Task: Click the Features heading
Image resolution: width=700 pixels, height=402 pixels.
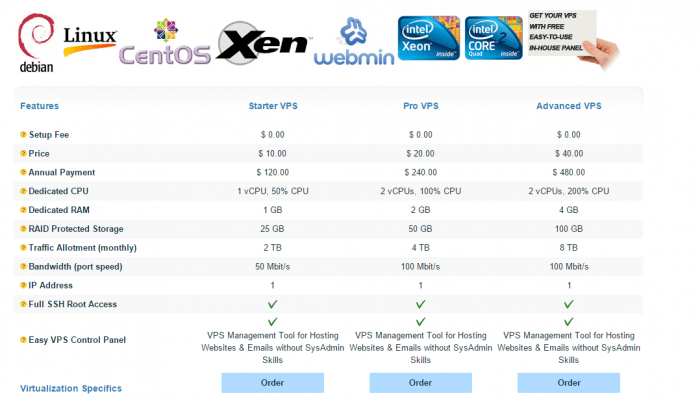Action: pyautogui.click(x=39, y=106)
